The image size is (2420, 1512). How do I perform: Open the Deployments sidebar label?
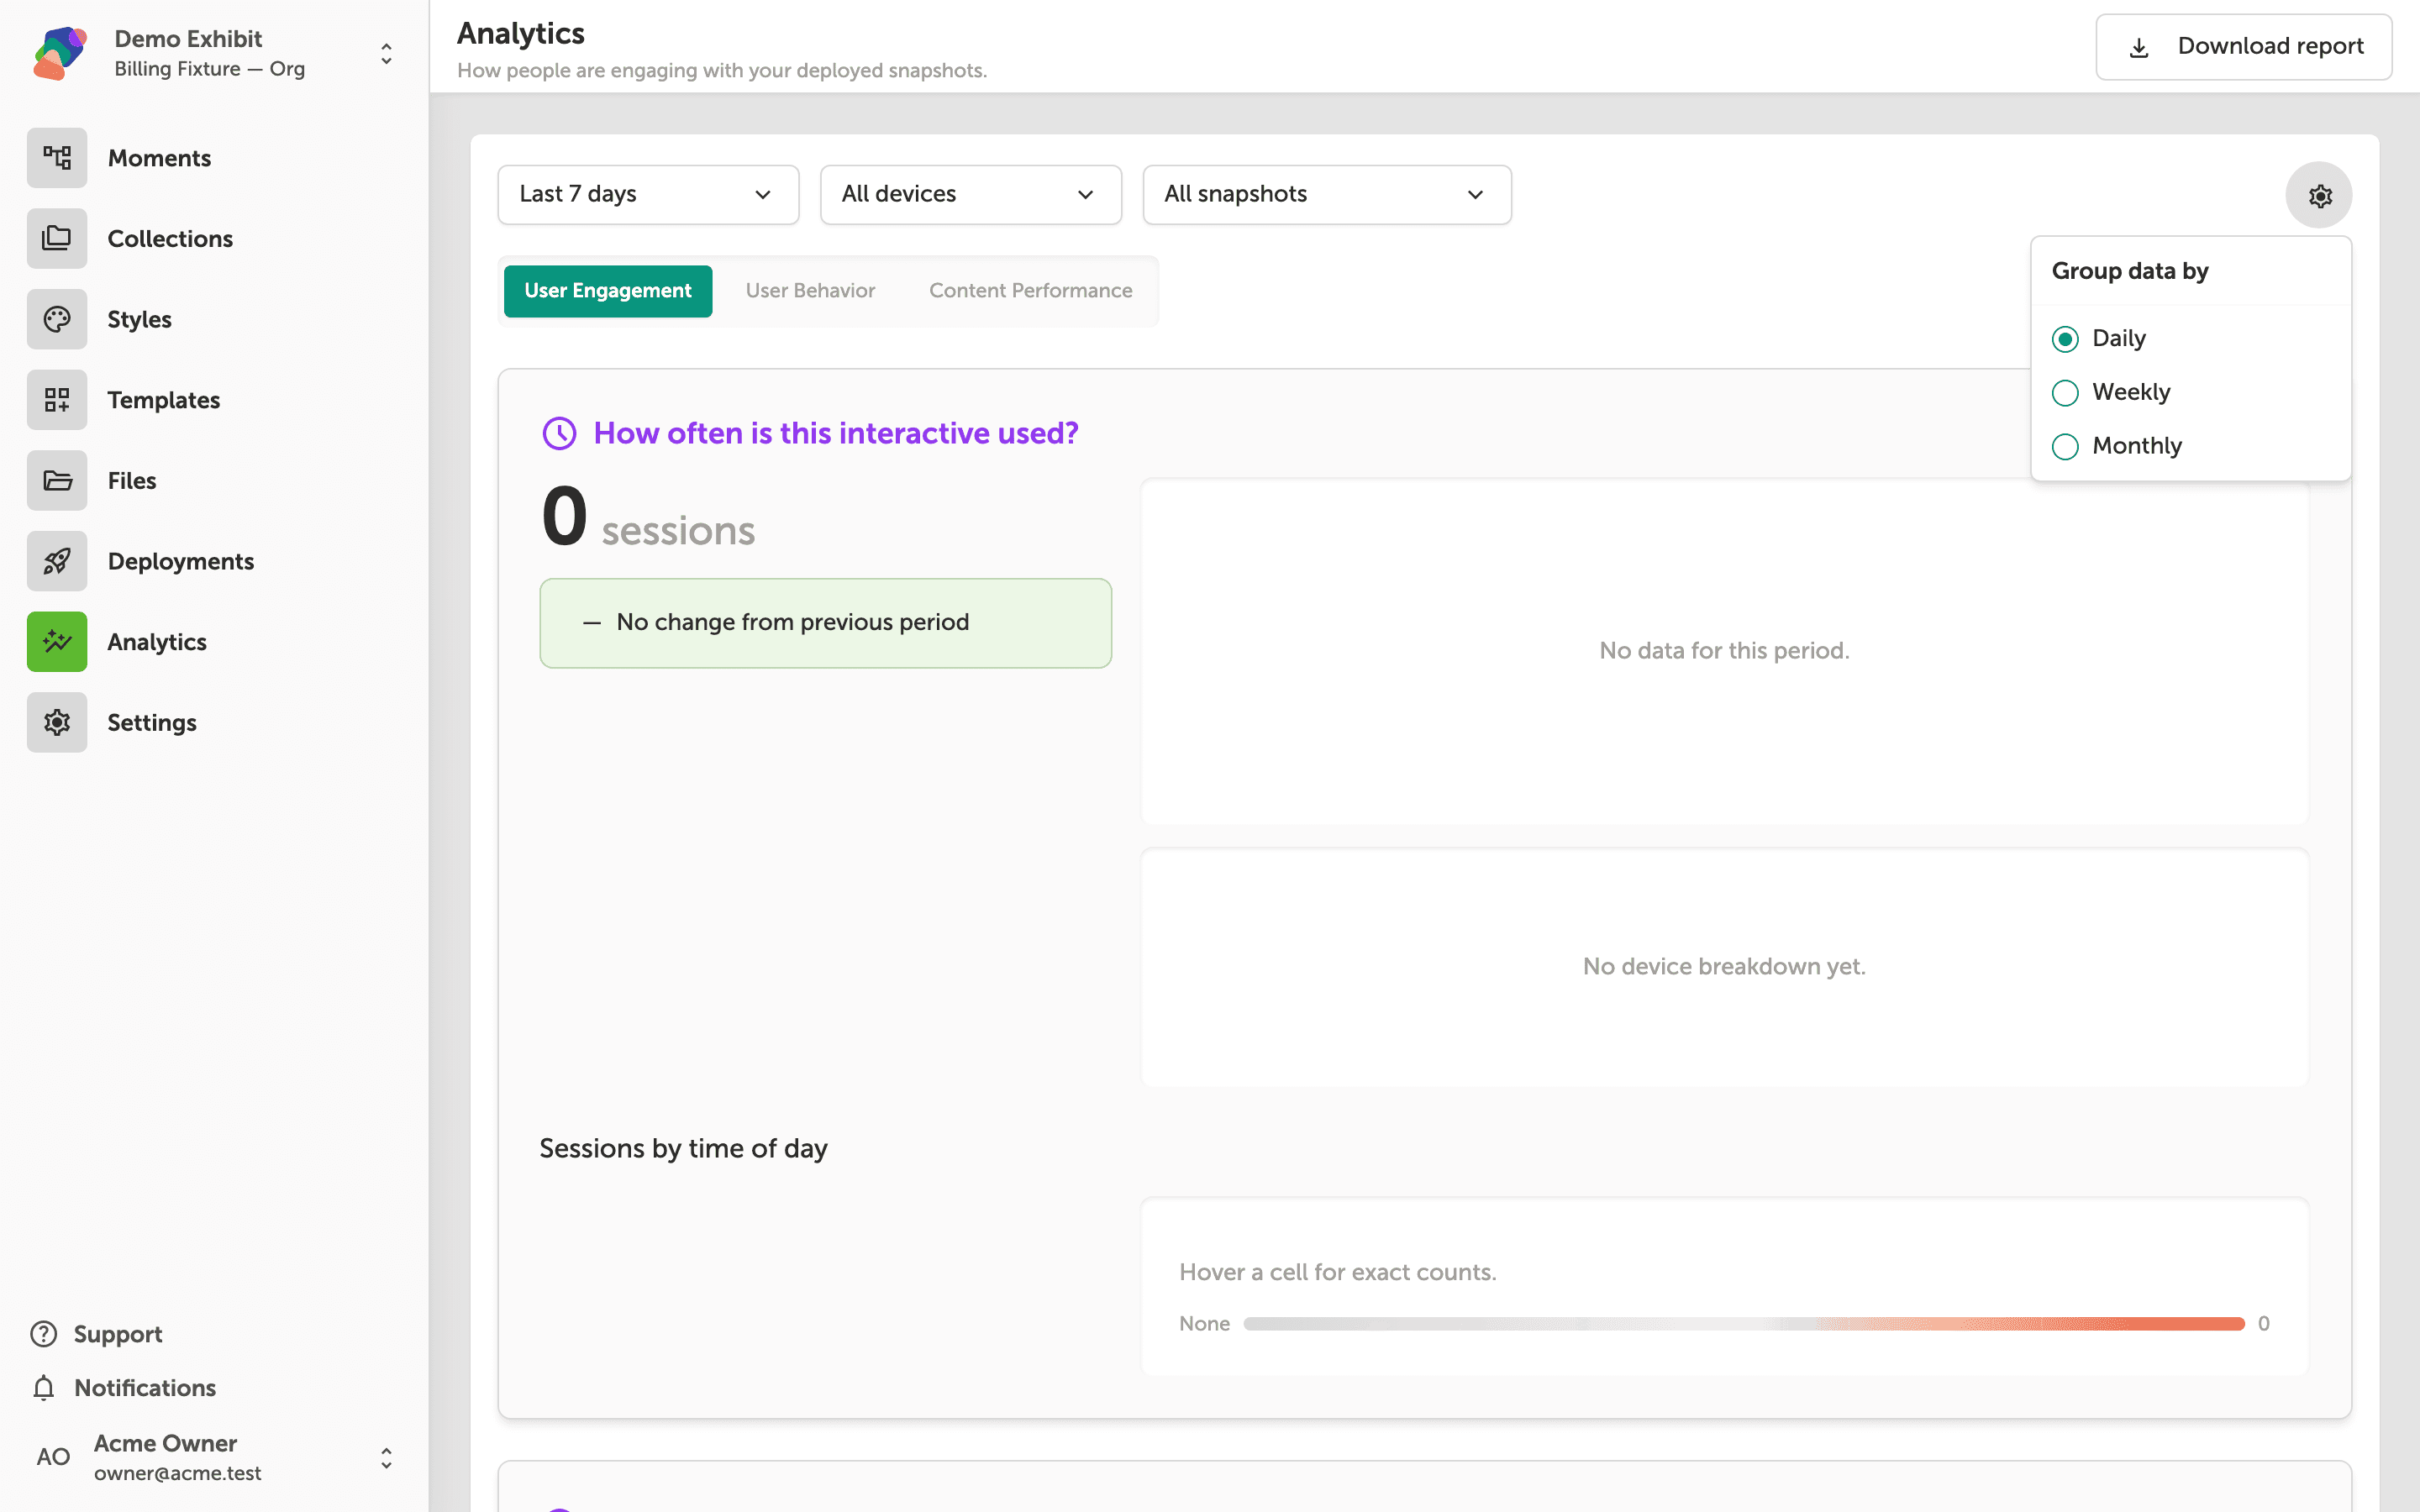pyautogui.click(x=181, y=562)
